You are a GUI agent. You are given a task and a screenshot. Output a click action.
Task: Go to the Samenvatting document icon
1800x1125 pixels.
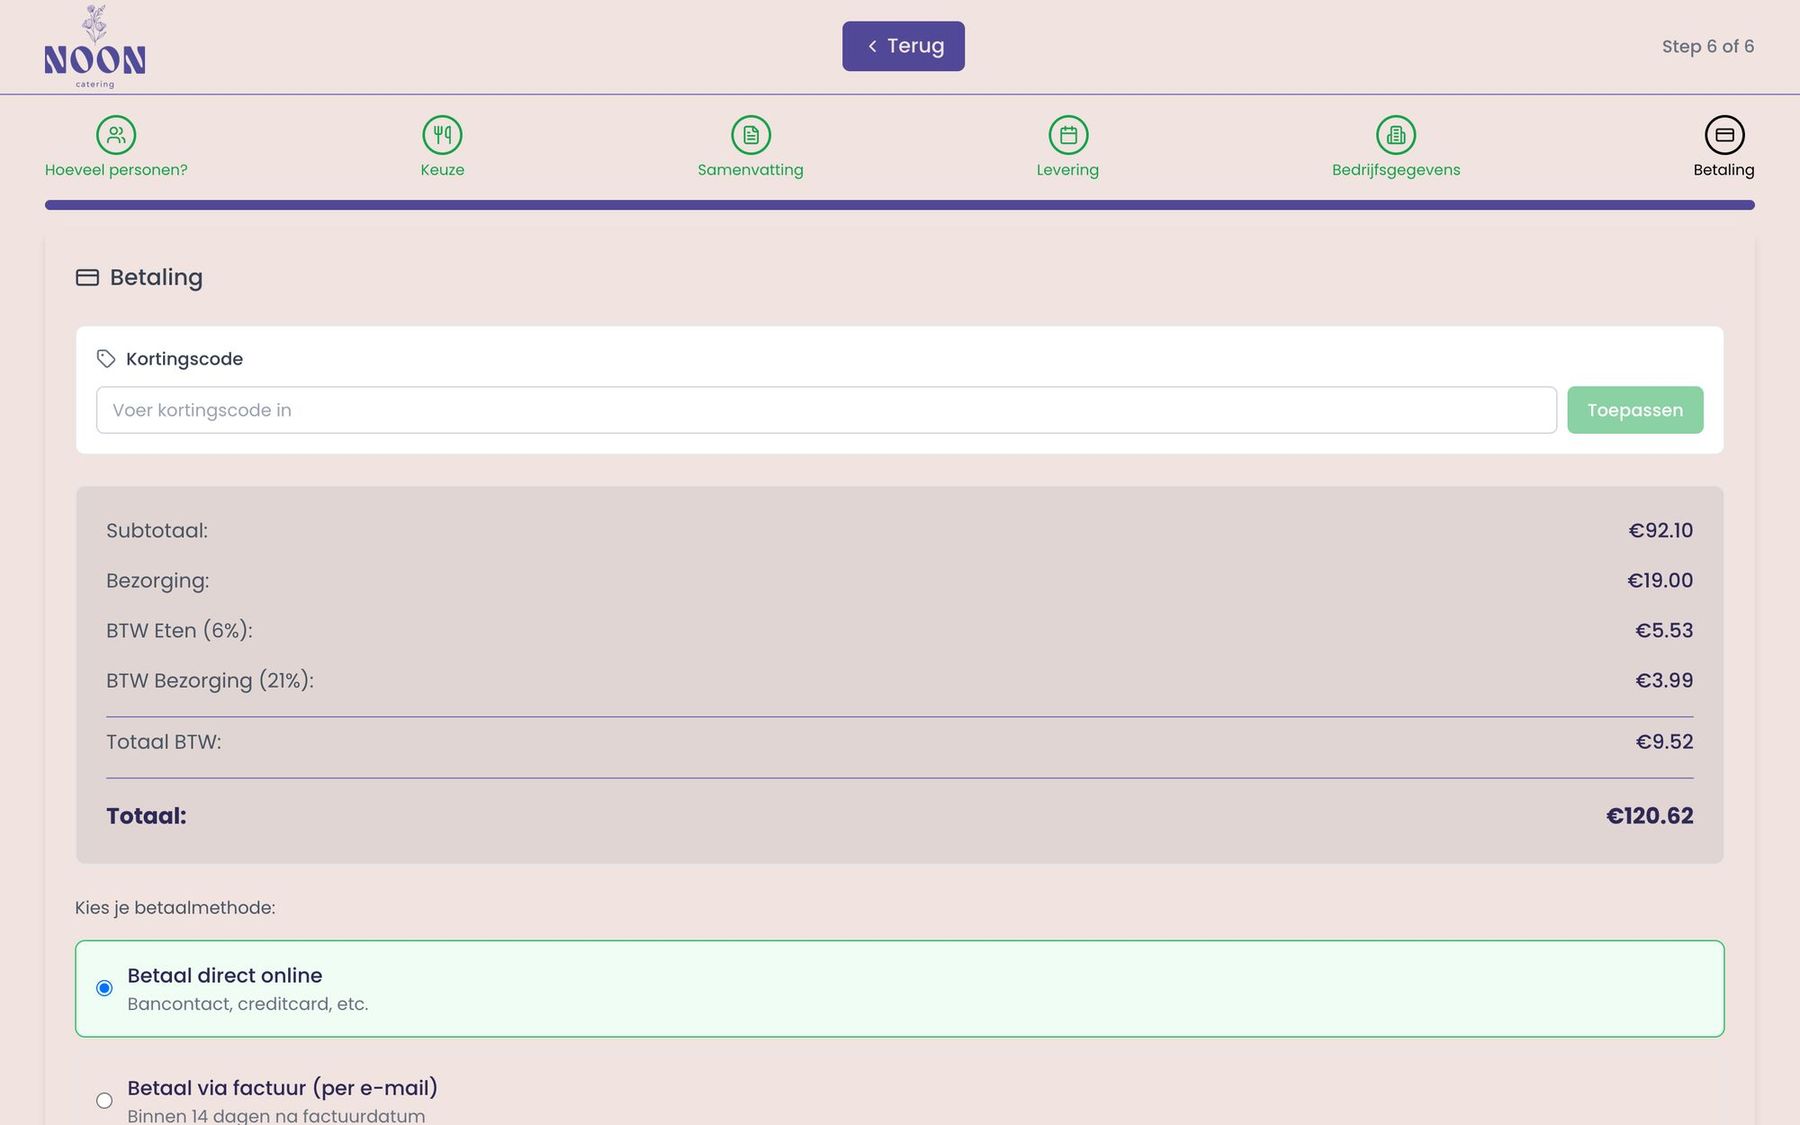tap(751, 135)
